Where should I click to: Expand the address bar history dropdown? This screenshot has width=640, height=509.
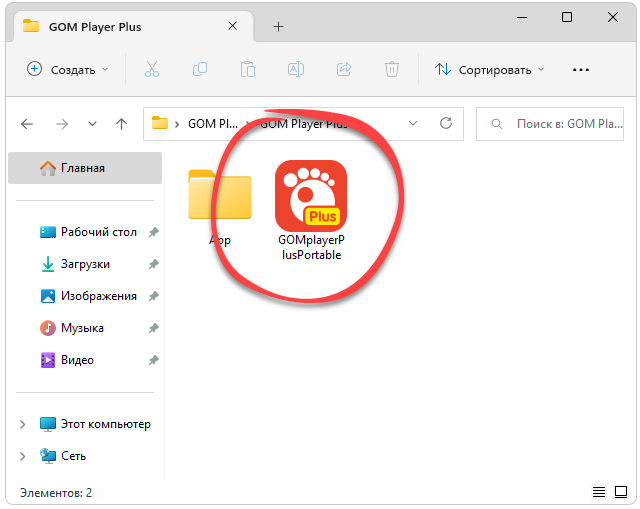(413, 123)
